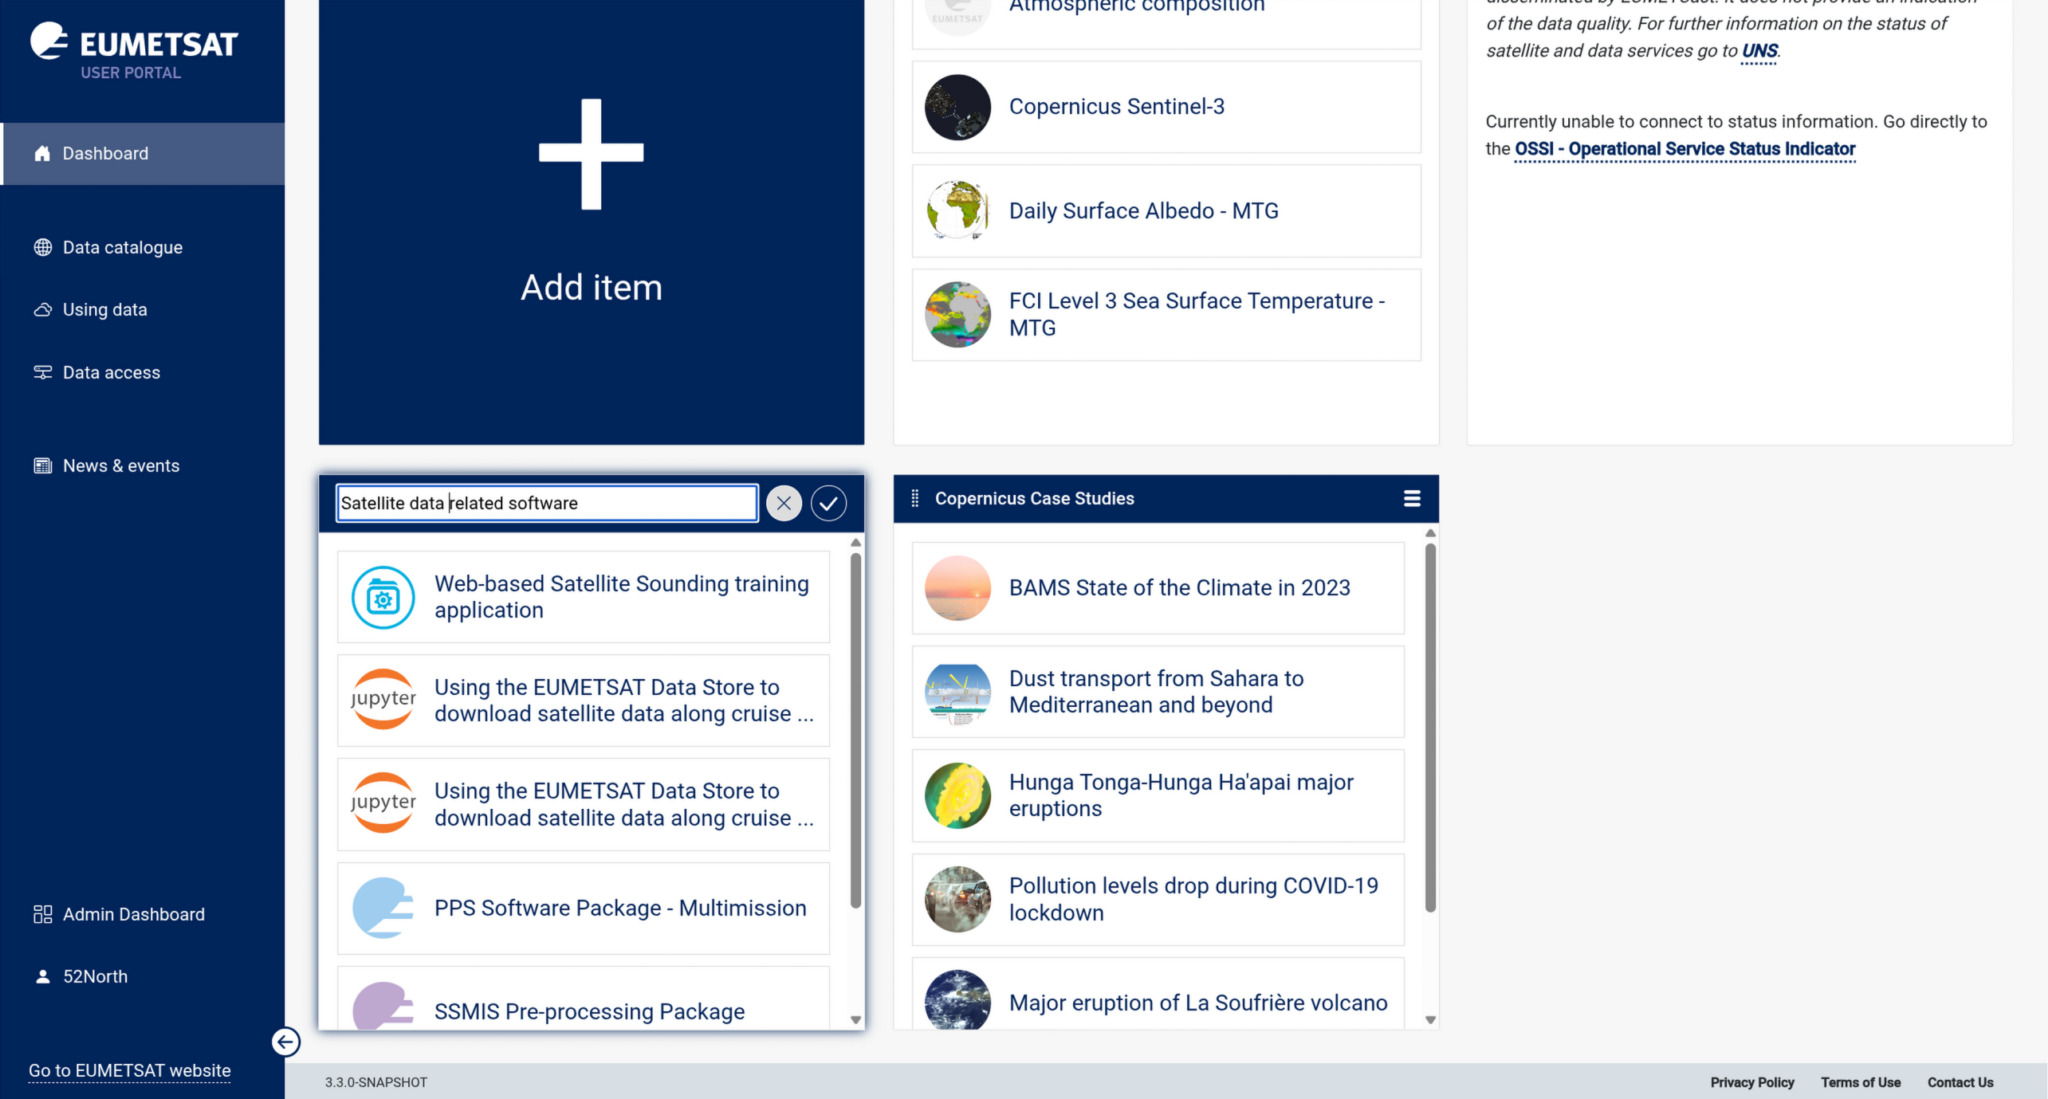Click the 52North user profile icon
This screenshot has height=1099, width=2048.
[43, 977]
